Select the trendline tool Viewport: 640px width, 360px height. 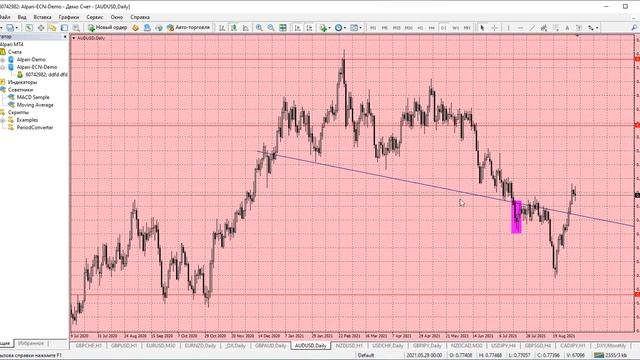tap(532, 28)
